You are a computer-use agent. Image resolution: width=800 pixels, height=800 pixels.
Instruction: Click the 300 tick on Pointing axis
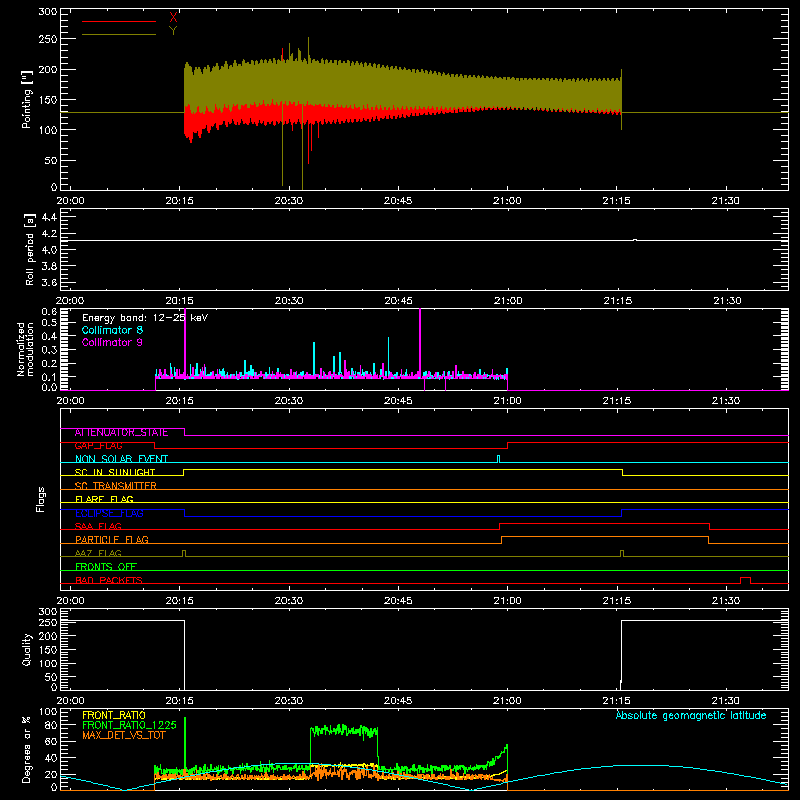pyautogui.click(x=48, y=12)
